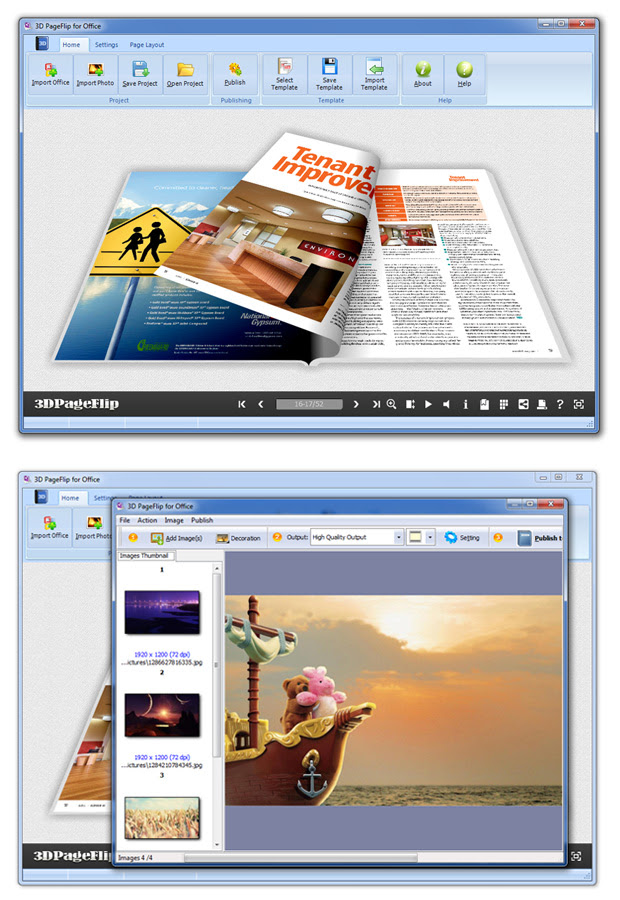Click the green Help icon
Image resolution: width=620 pixels, height=900 pixels.
pyautogui.click(x=464, y=74)
